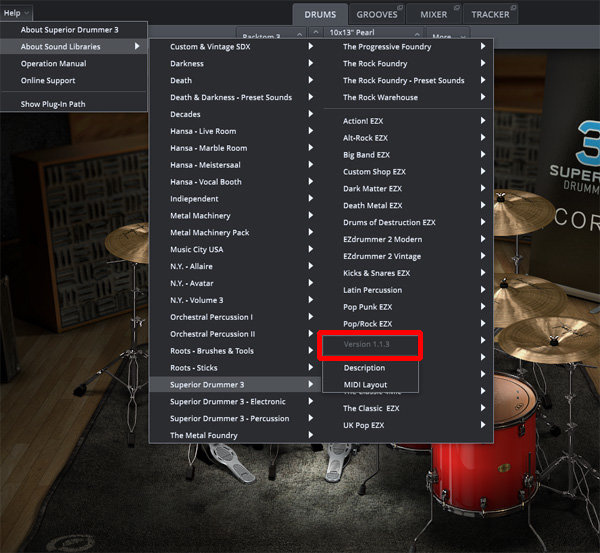Select N.Y. - Allaire library
The height and width of the screenshot is (553, 600).
pos(234,266)
